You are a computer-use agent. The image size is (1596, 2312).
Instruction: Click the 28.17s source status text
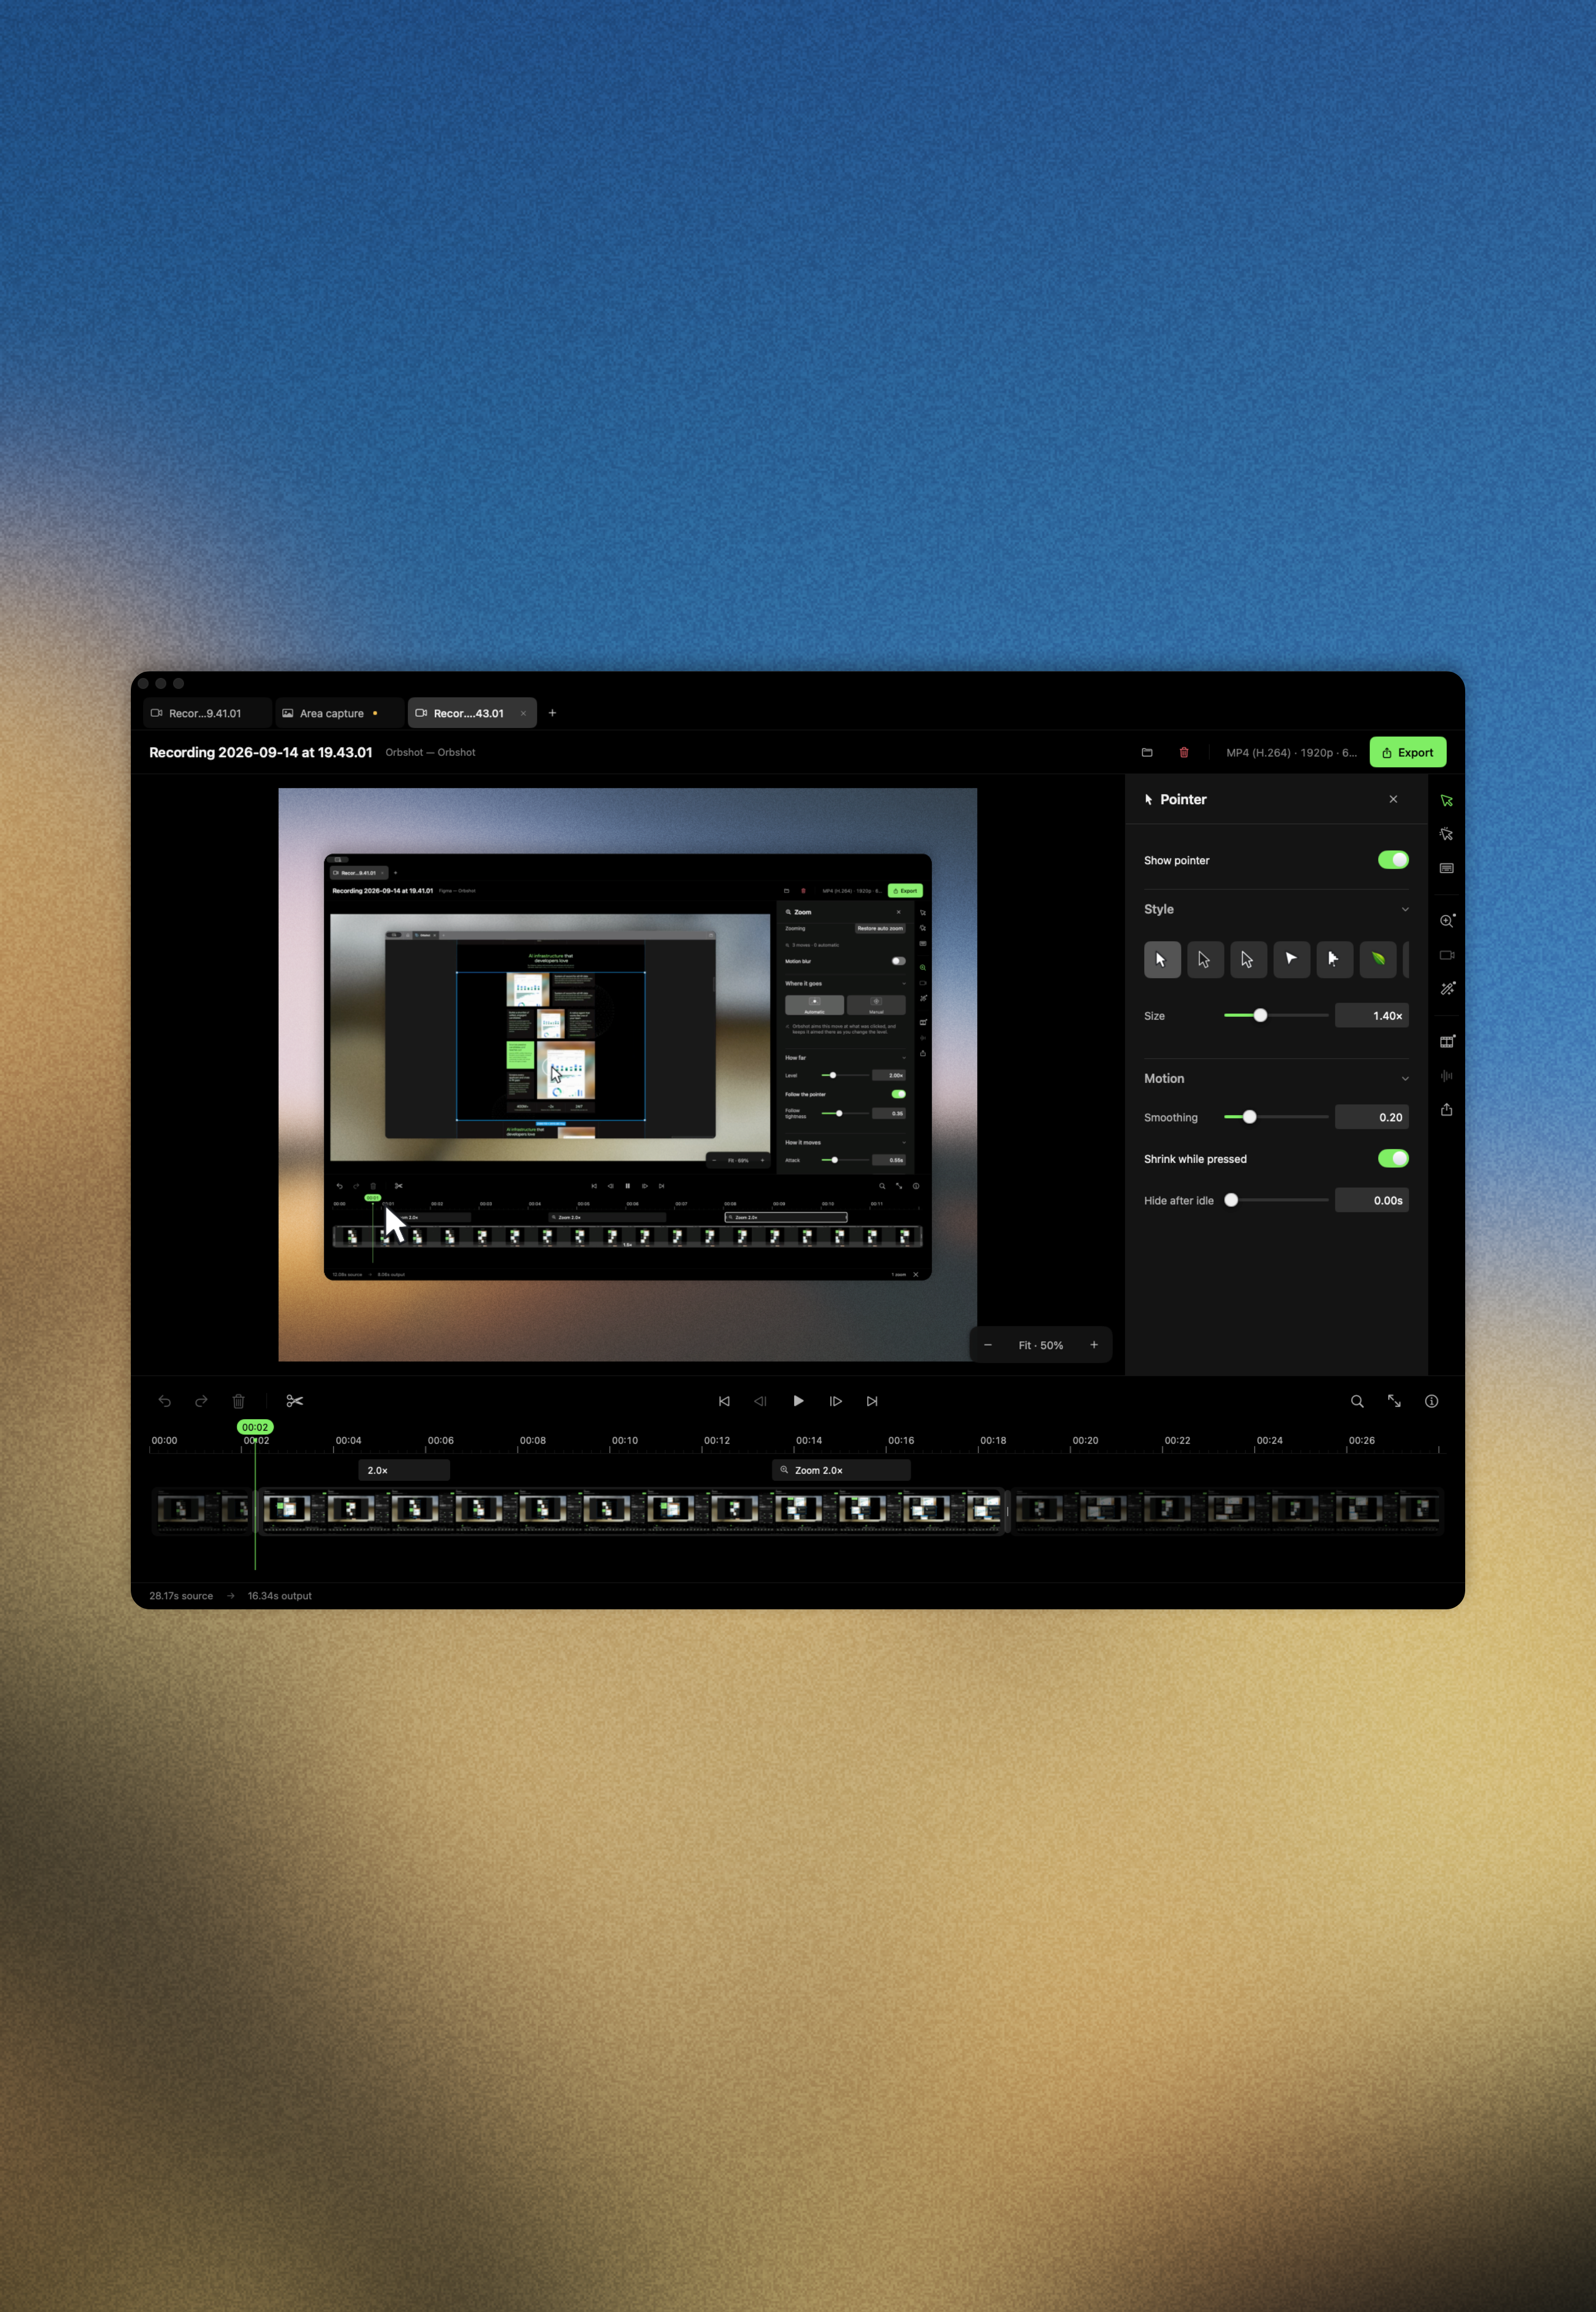point(181,1596)
